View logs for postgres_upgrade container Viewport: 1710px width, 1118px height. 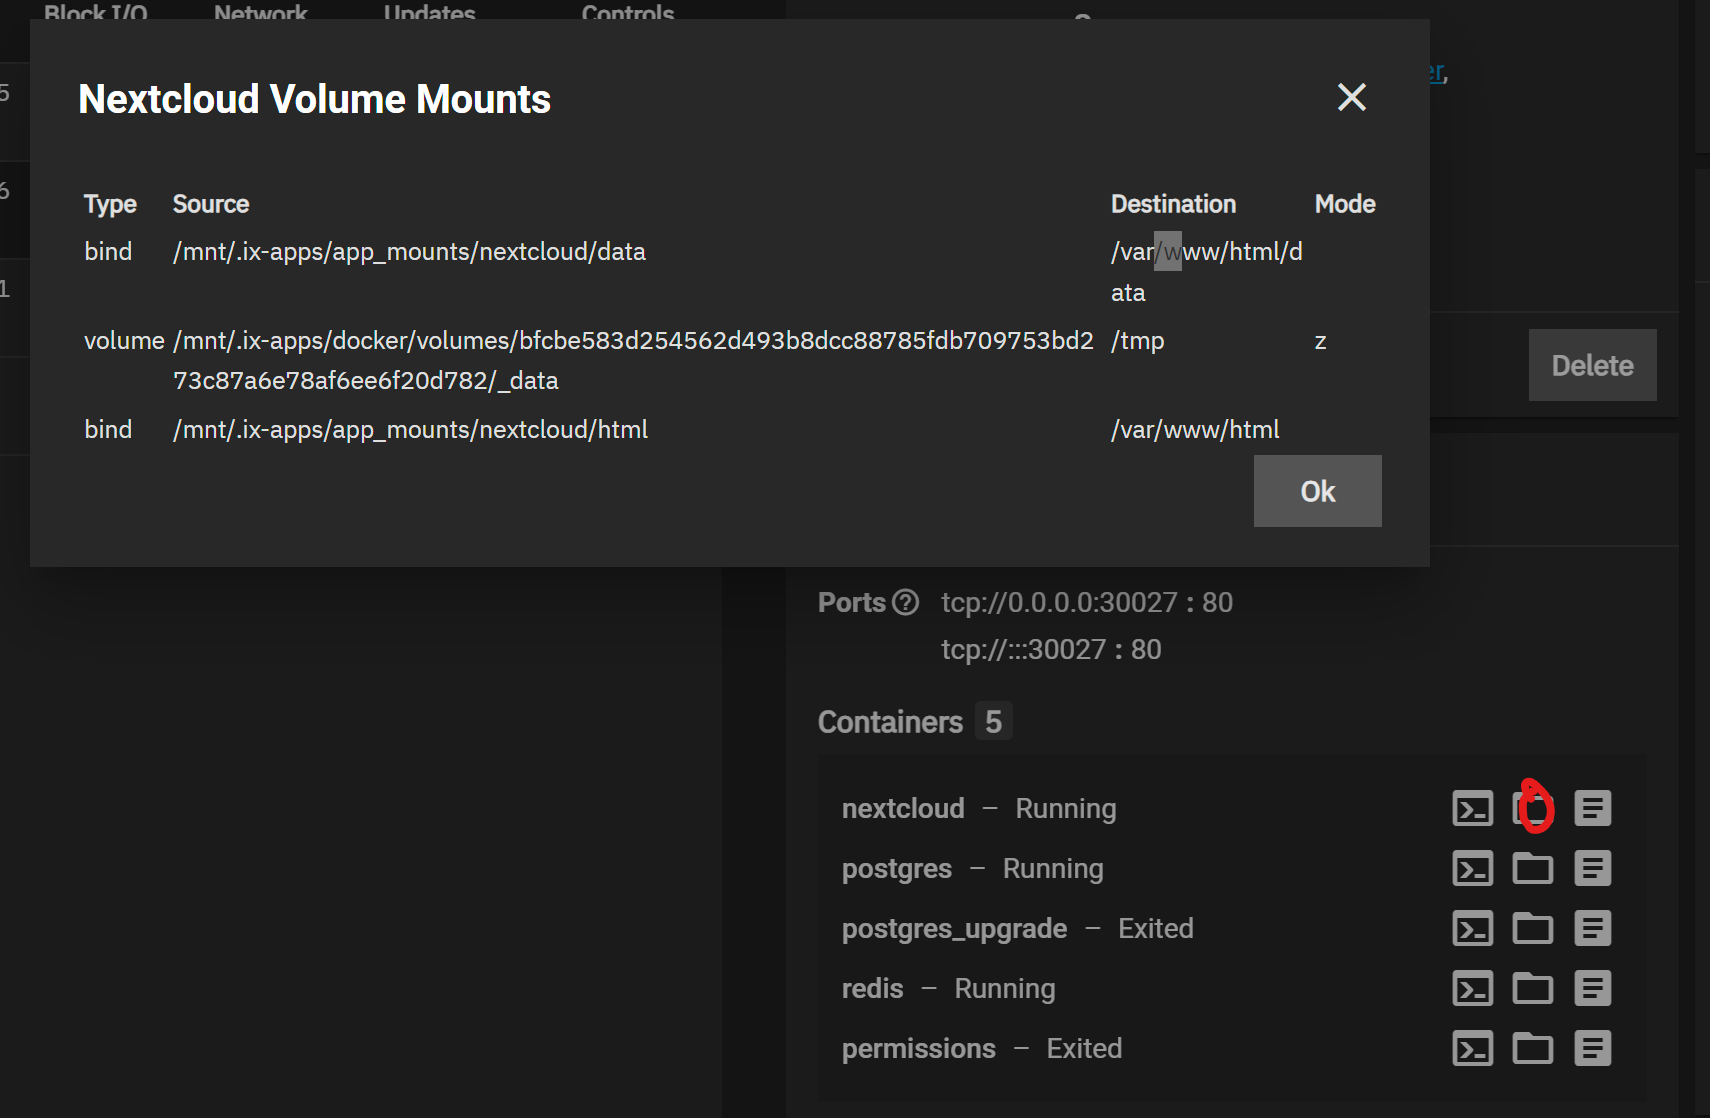[1593, 928]
